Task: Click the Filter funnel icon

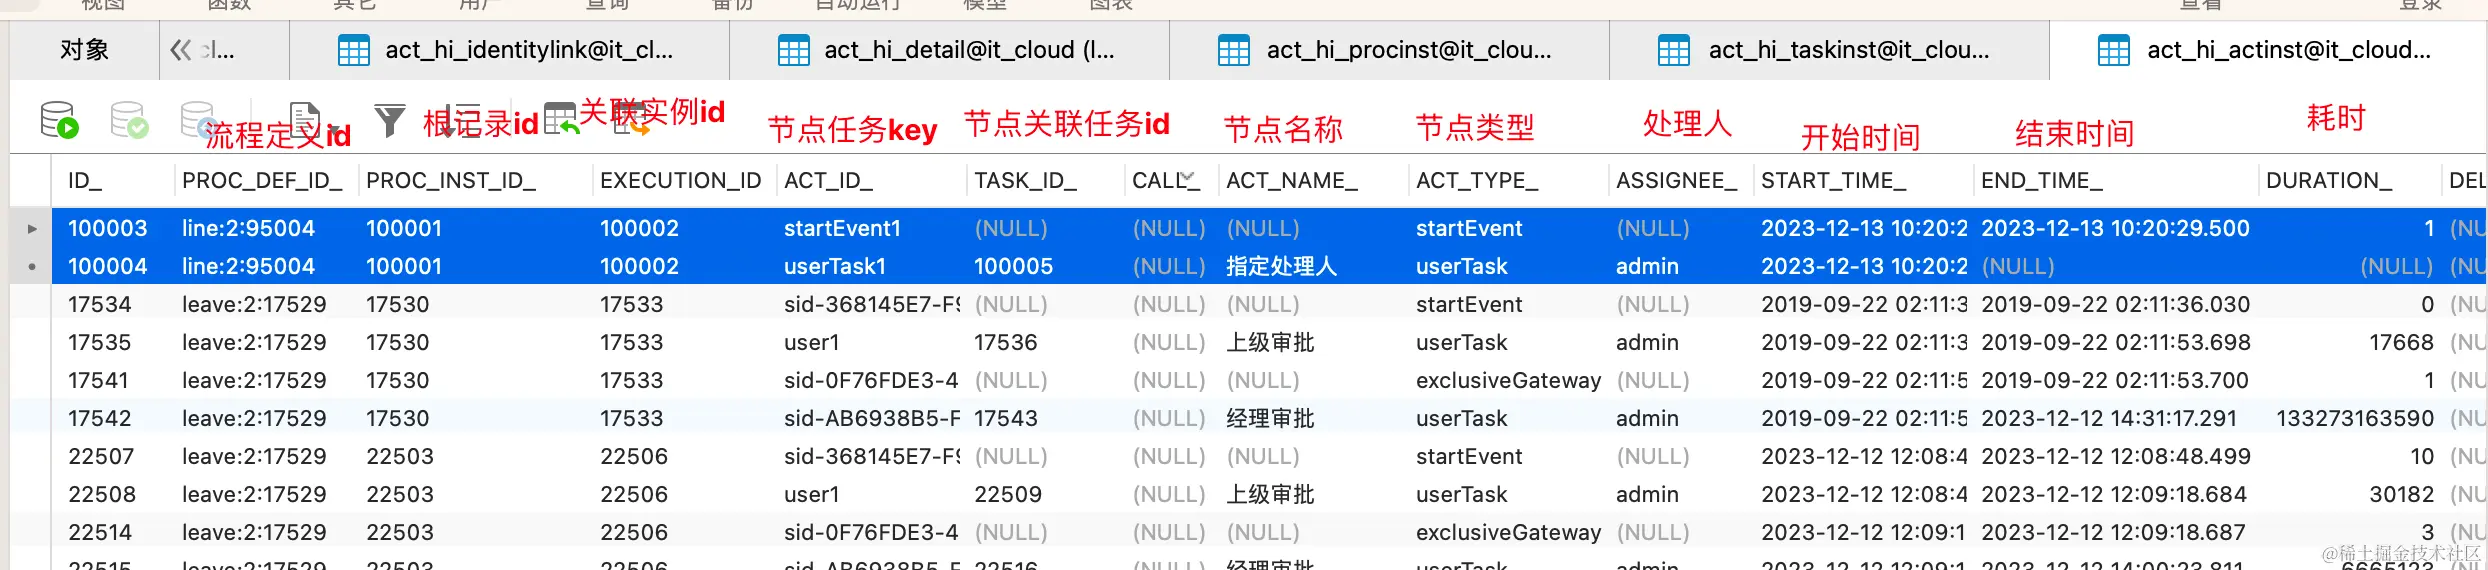Action: click(389, 120)
